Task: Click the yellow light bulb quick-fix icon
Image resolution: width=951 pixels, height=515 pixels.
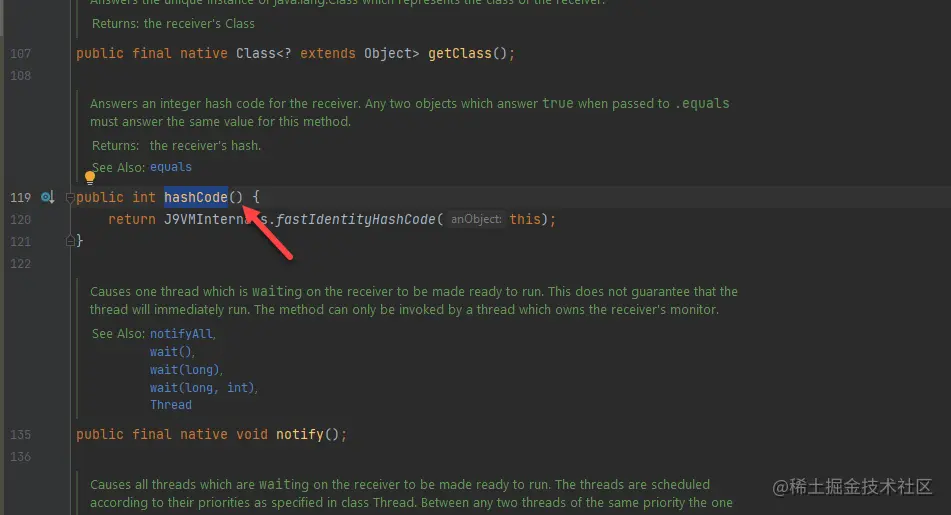Action: click(x=90, y=178)
